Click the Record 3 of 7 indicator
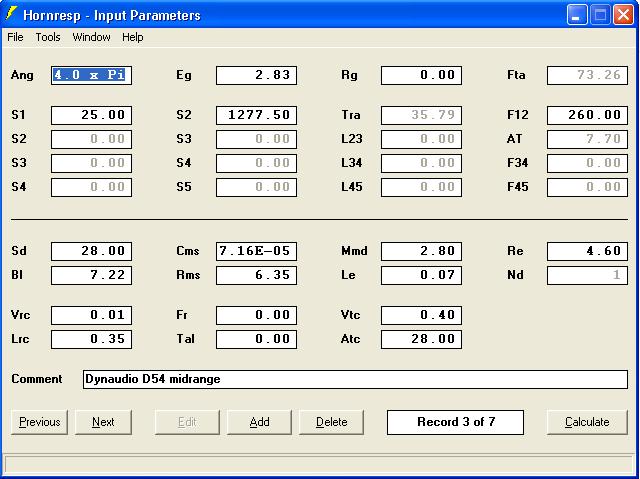Screen dimensions: 640x479 pyautogui.click(x=455, y=422)
